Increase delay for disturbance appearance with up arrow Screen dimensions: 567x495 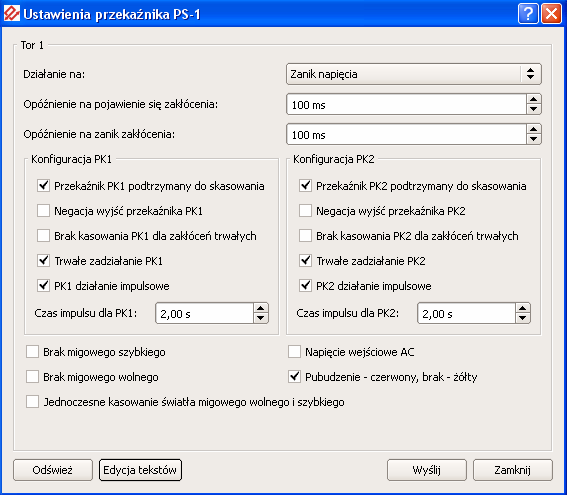click(x=534, y=99)
